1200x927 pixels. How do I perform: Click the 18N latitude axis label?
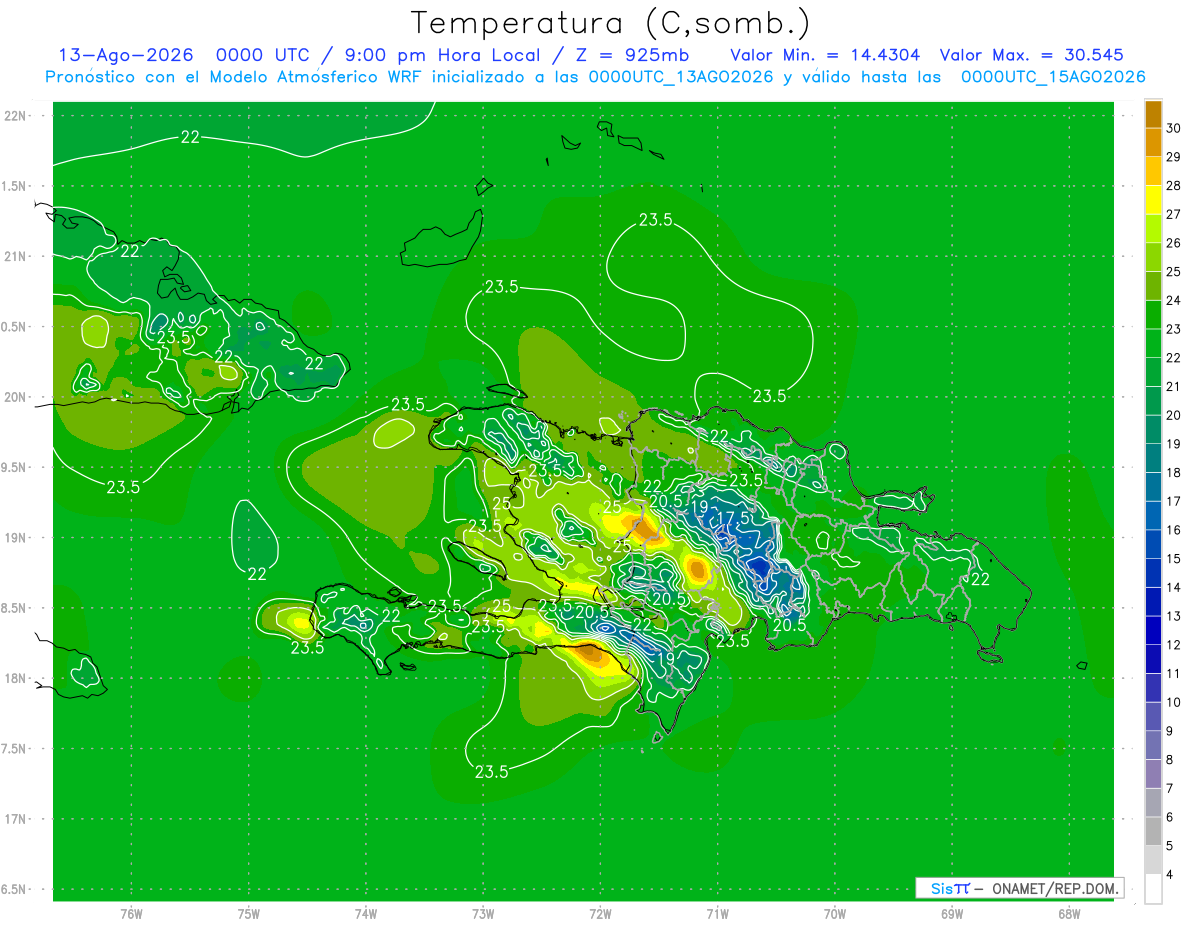pos(15,679)
